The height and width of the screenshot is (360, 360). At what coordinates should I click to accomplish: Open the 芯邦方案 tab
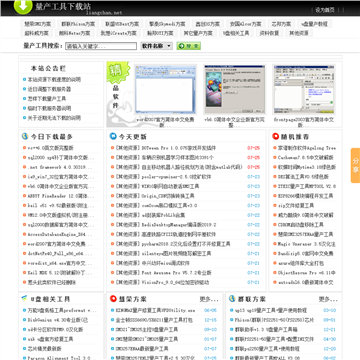[x=281, y=24]
